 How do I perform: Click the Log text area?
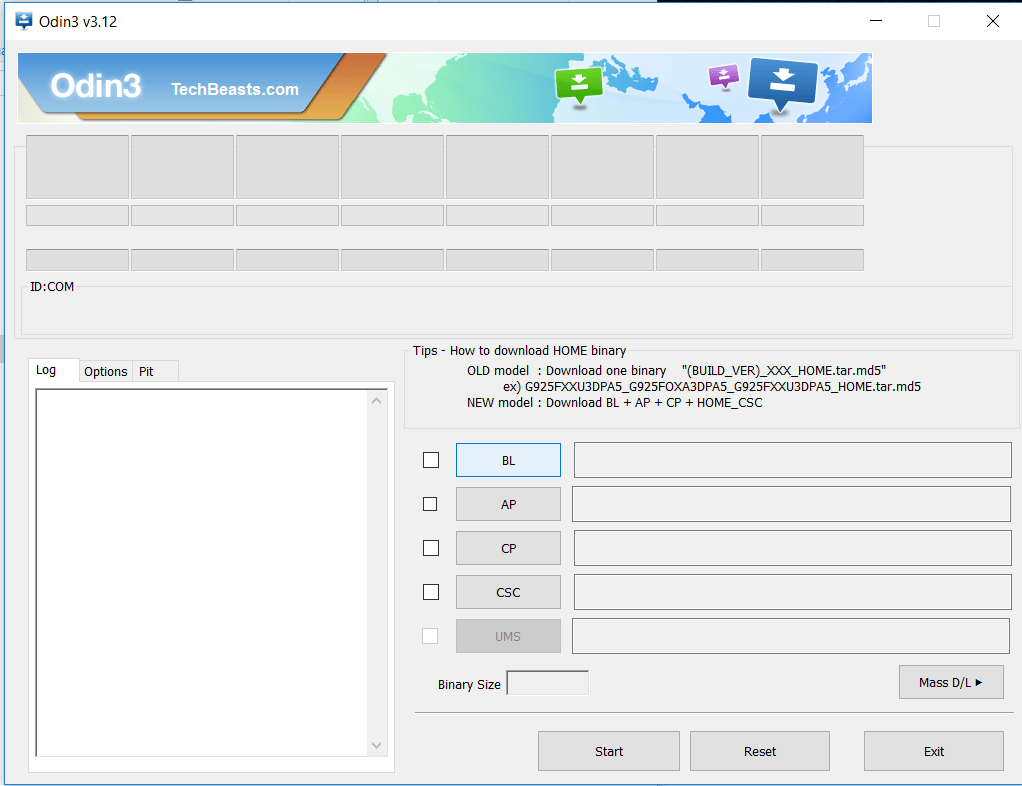[202, 573]
